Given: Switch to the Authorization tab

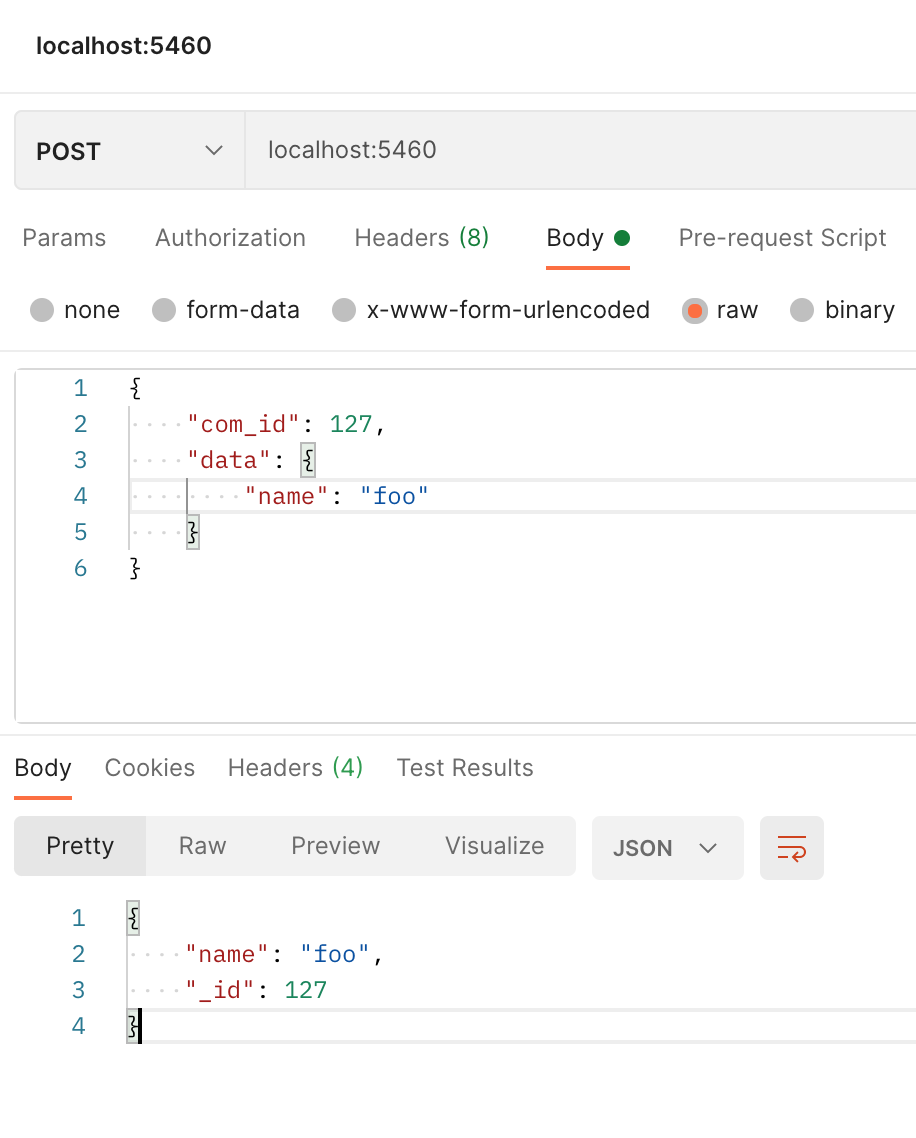Looking at the screenshot, I should pyautogui.click(x=229, y=238).
